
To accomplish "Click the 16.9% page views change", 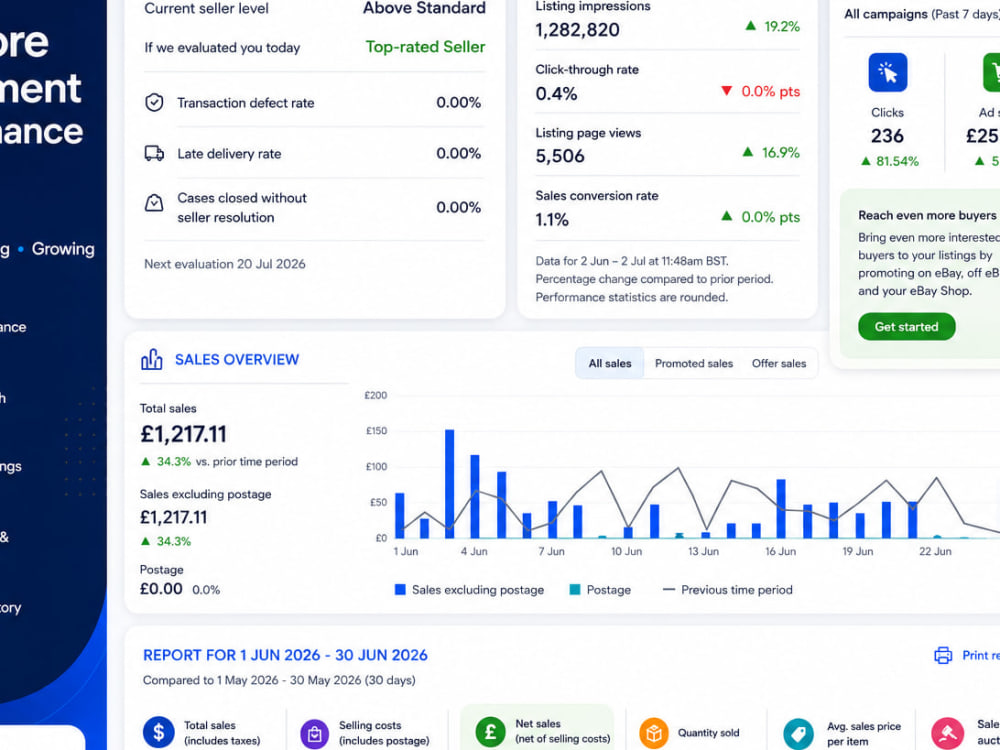I will pos(772,152).
